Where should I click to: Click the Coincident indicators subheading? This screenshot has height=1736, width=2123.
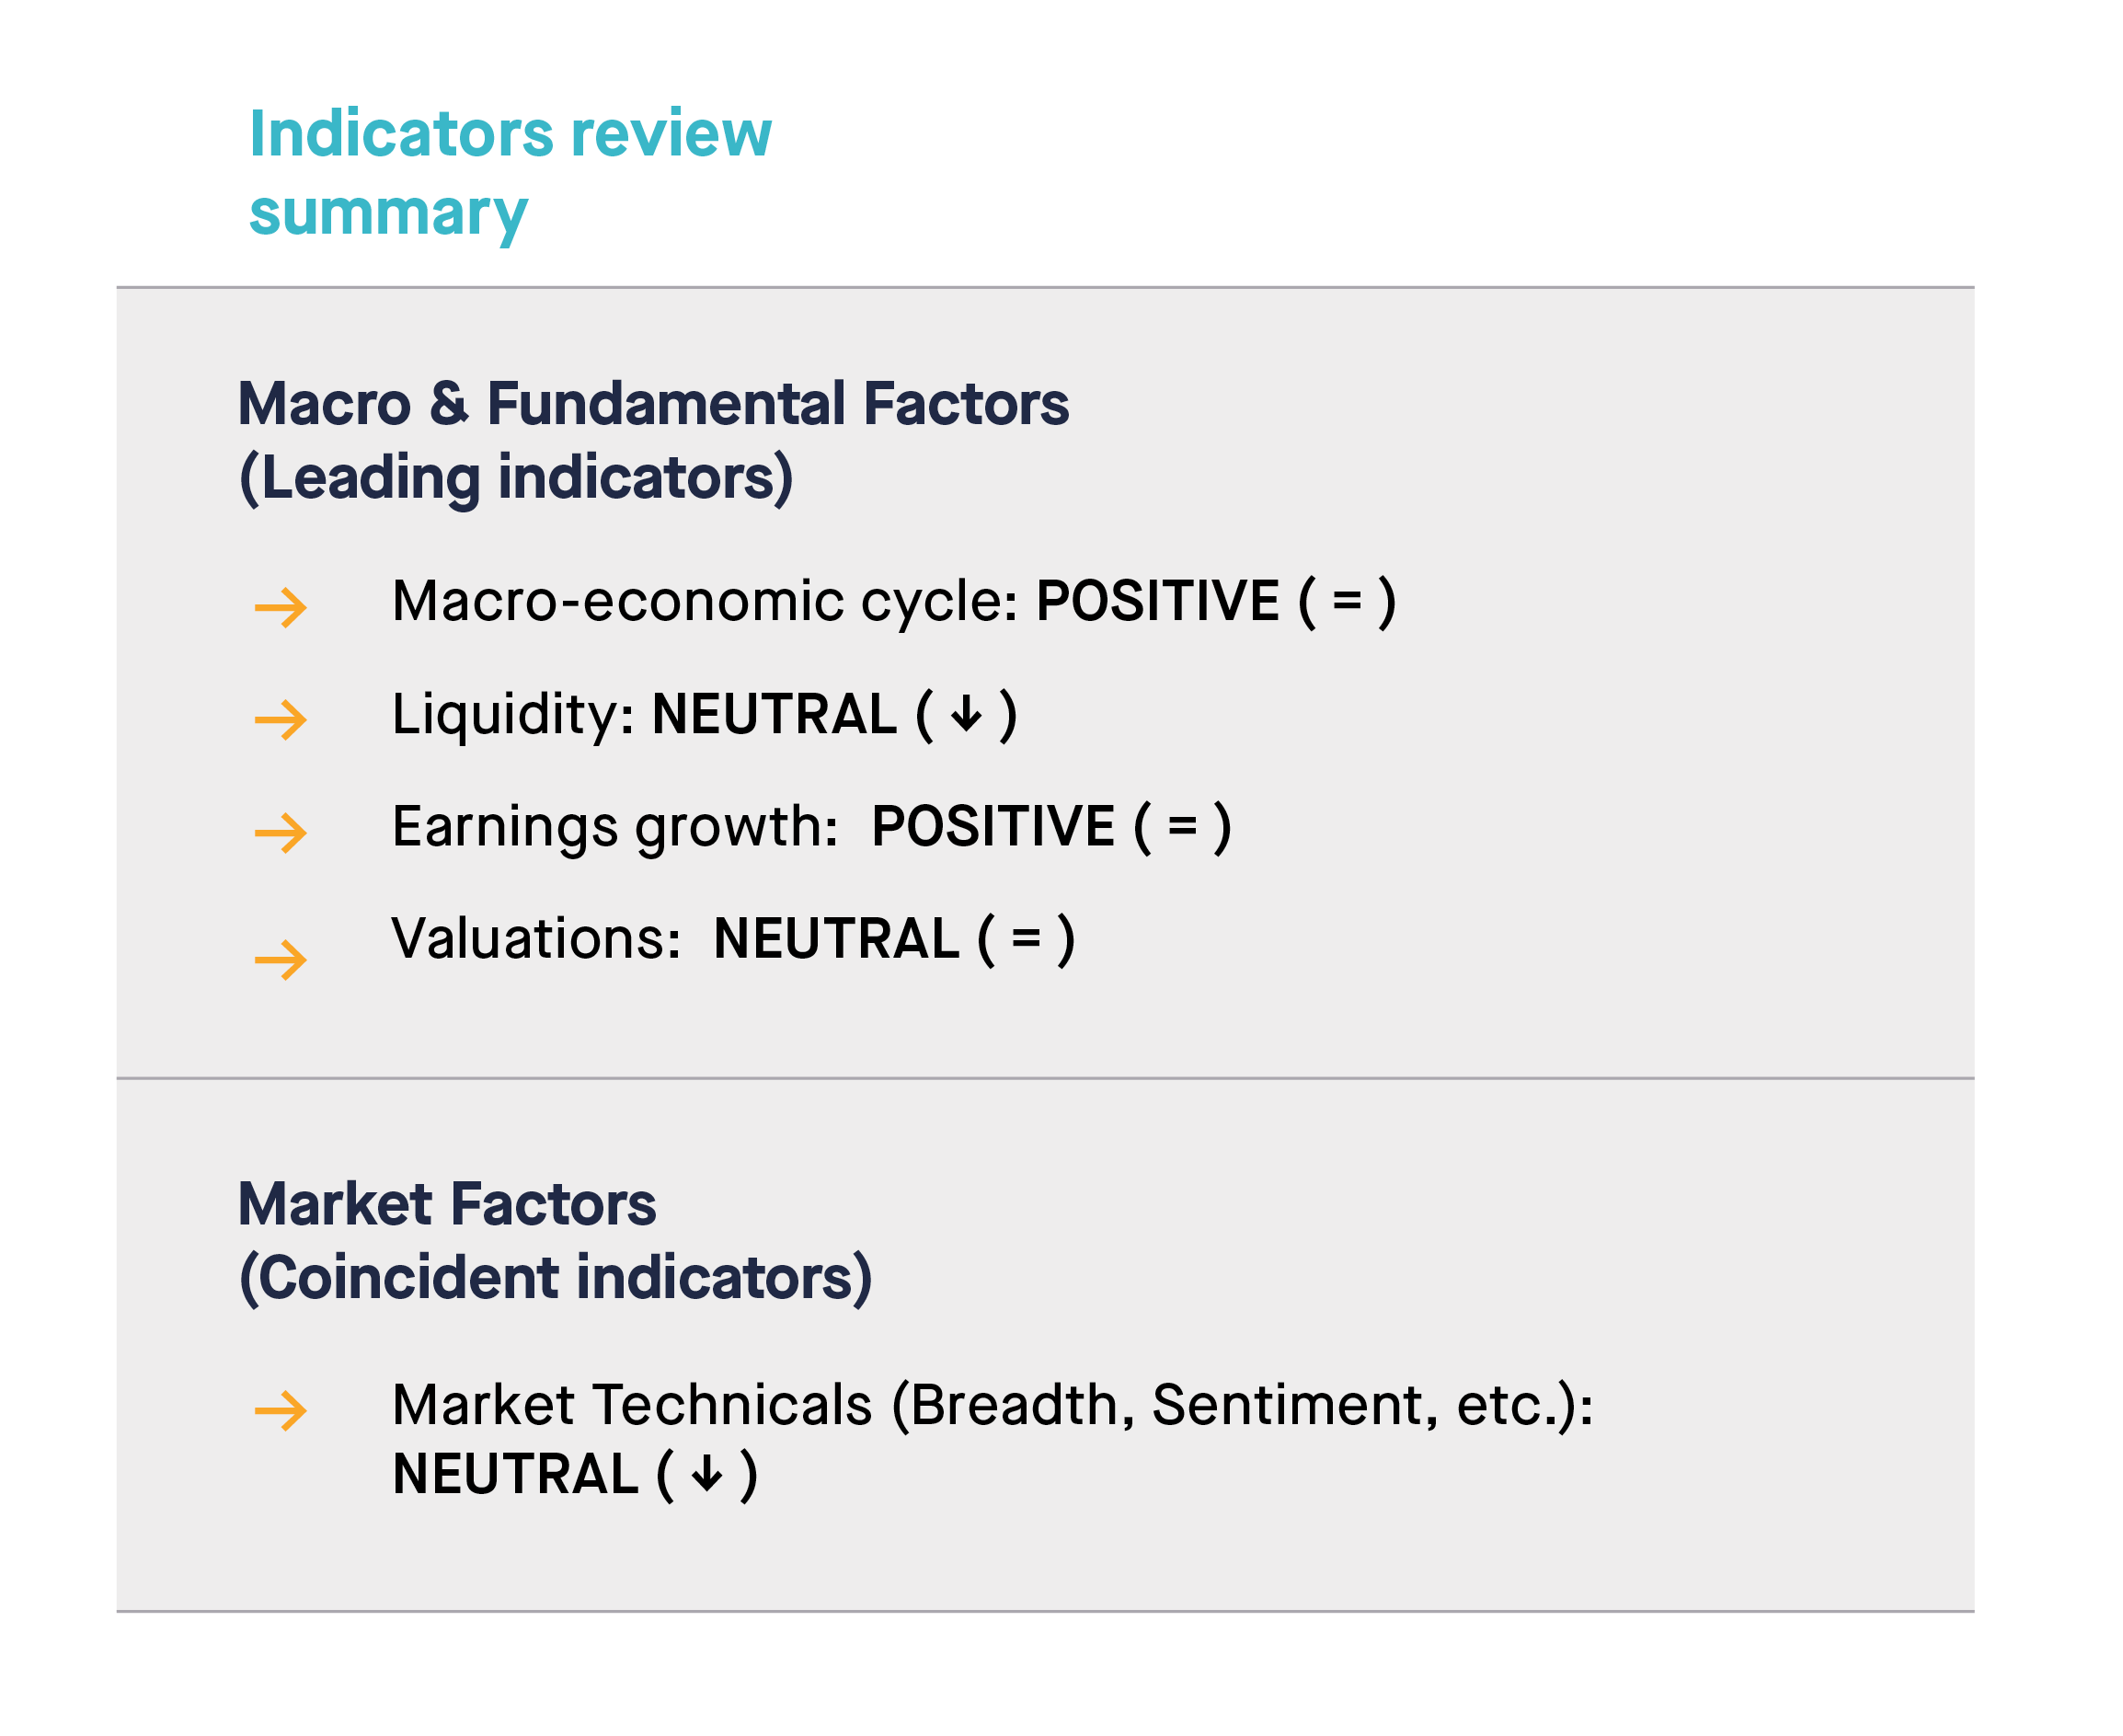coord(555,1278)
